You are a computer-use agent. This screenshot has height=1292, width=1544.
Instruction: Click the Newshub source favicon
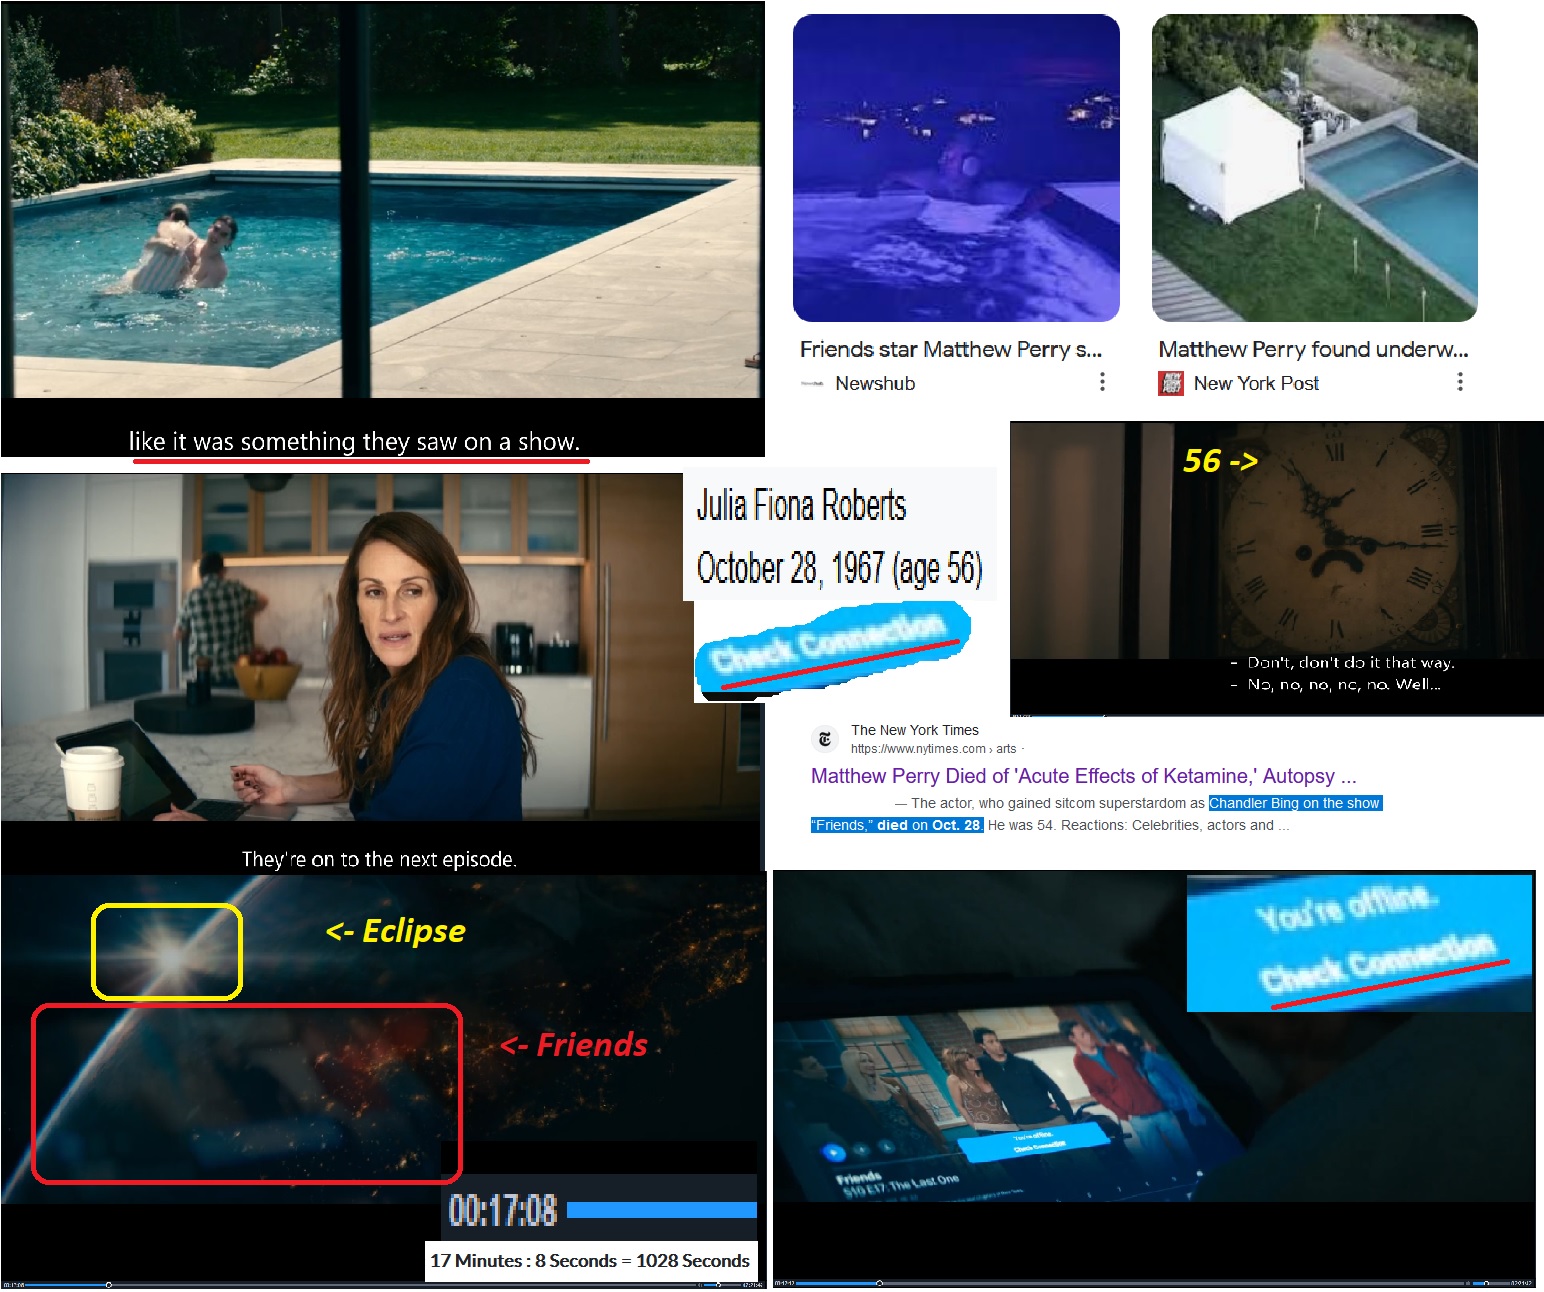812,383
